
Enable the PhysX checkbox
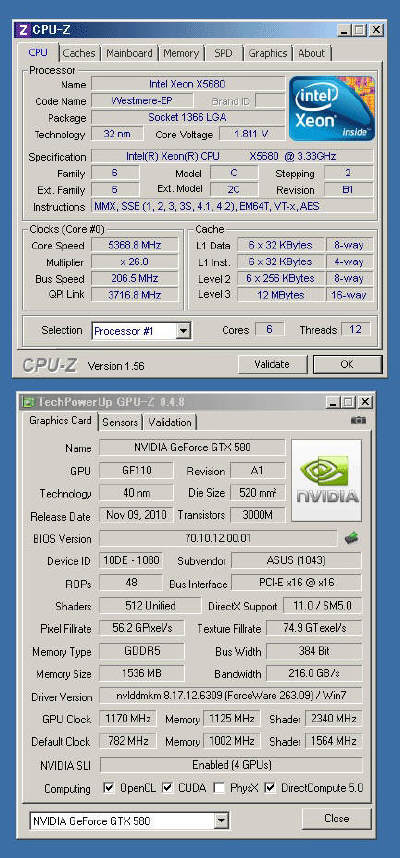click(x=219, y=788)
